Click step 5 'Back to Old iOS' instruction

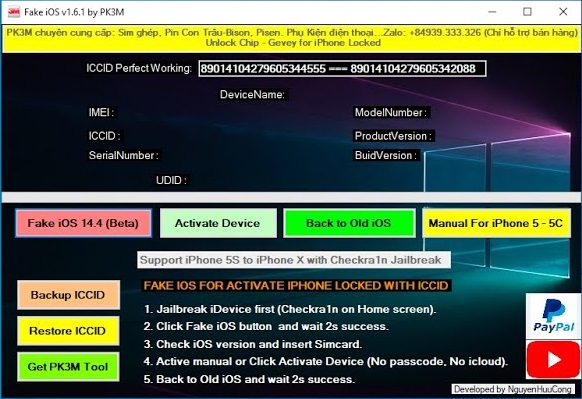249,379
